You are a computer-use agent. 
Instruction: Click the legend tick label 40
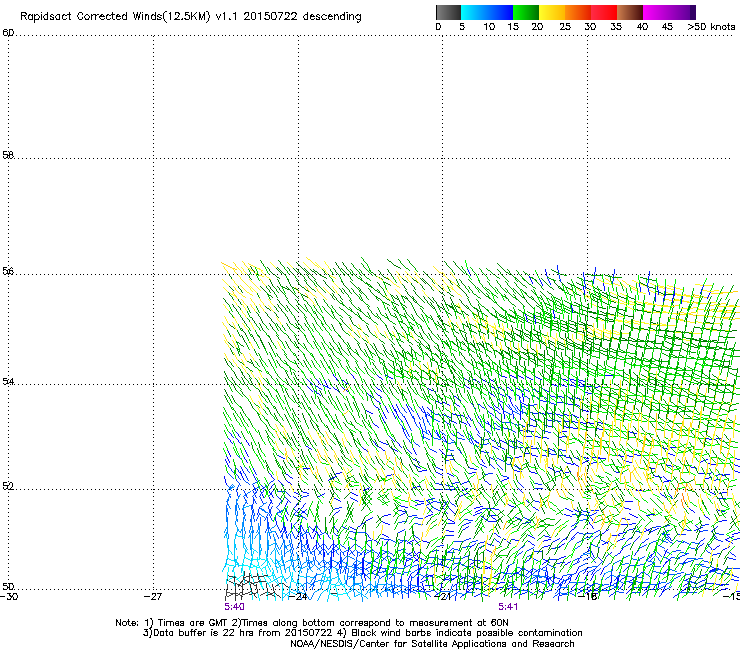coord(642,27)
